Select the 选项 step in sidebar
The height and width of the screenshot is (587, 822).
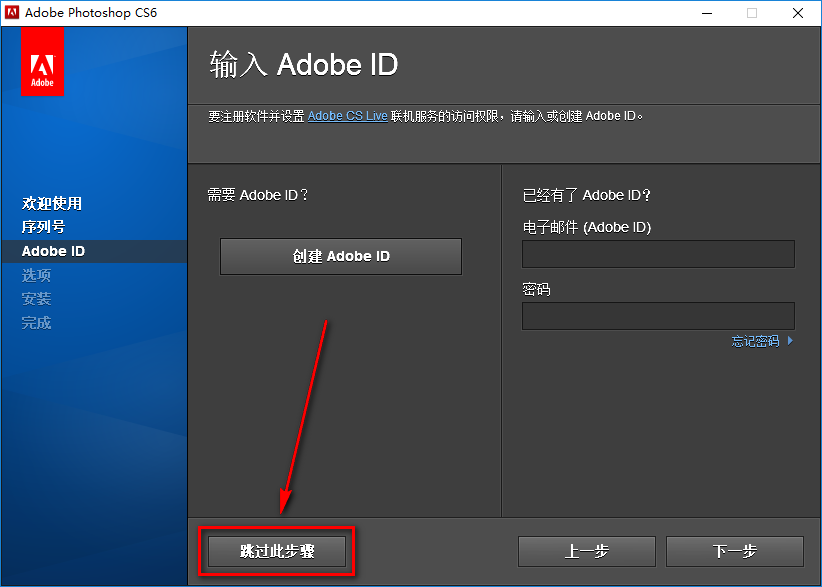coord(35,275)
